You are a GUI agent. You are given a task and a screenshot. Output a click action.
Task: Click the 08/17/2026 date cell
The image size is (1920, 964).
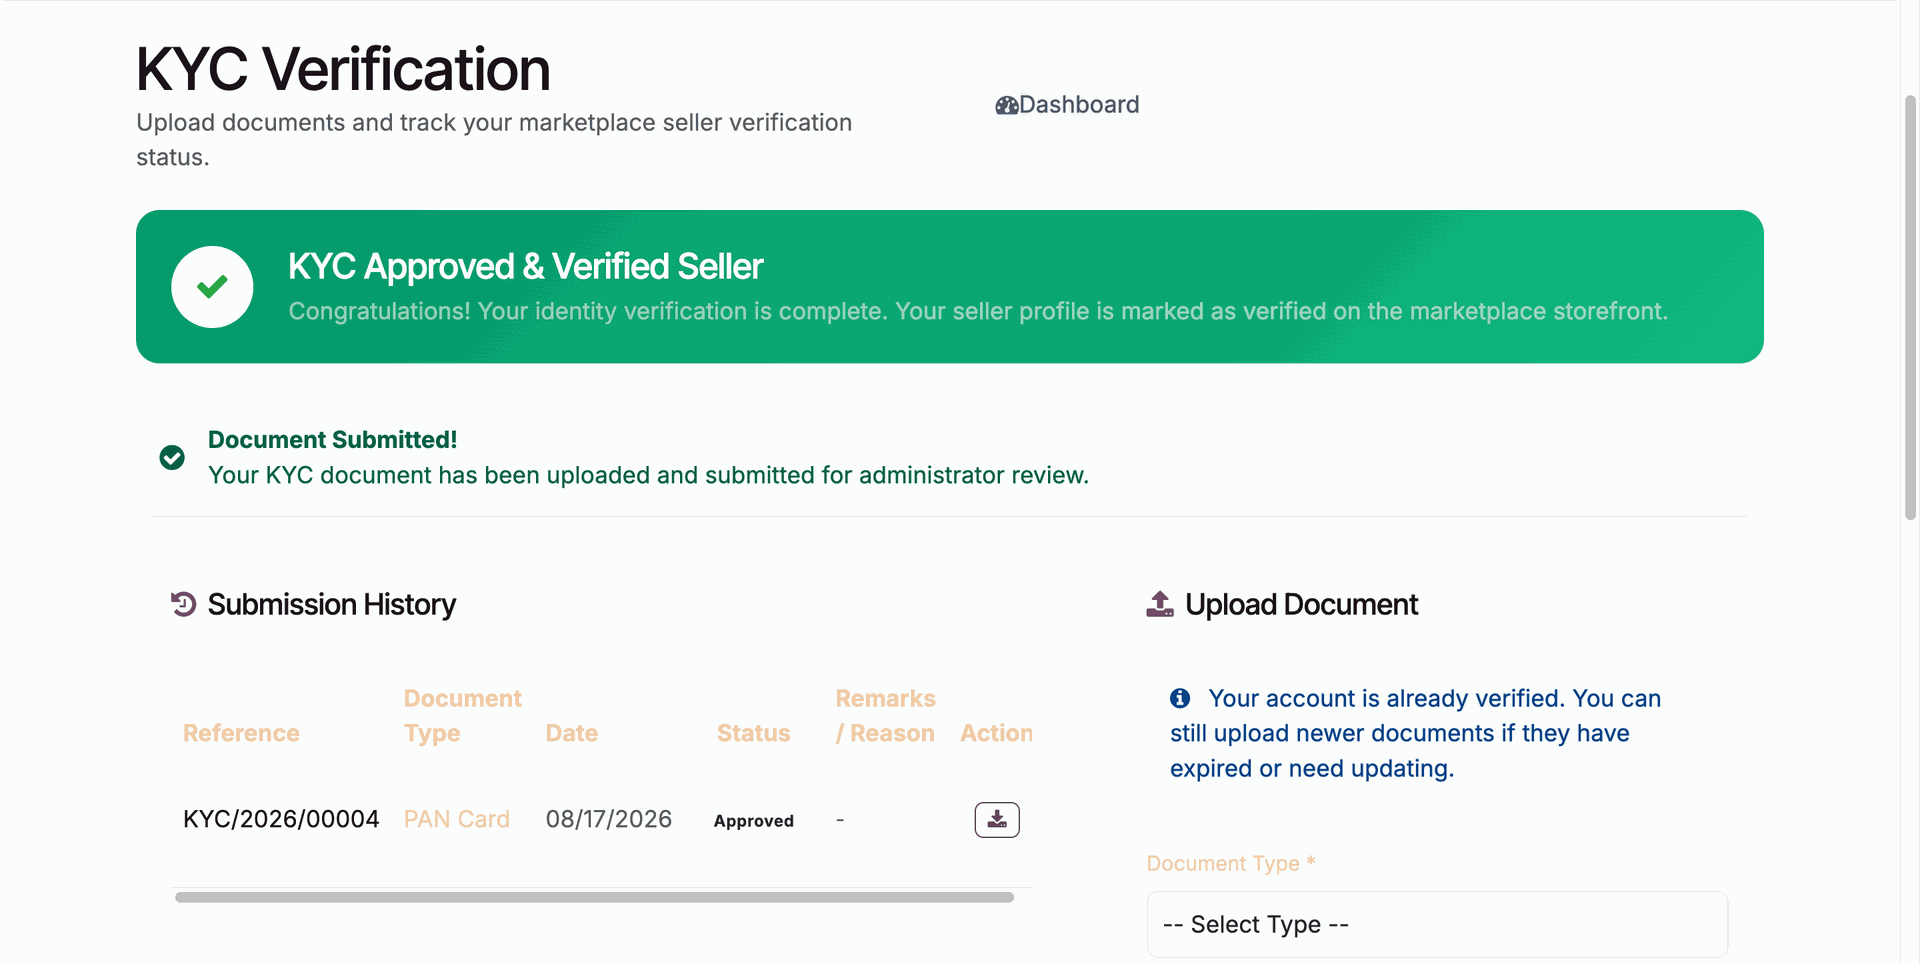pyautogui.click(x=609, y=819)
